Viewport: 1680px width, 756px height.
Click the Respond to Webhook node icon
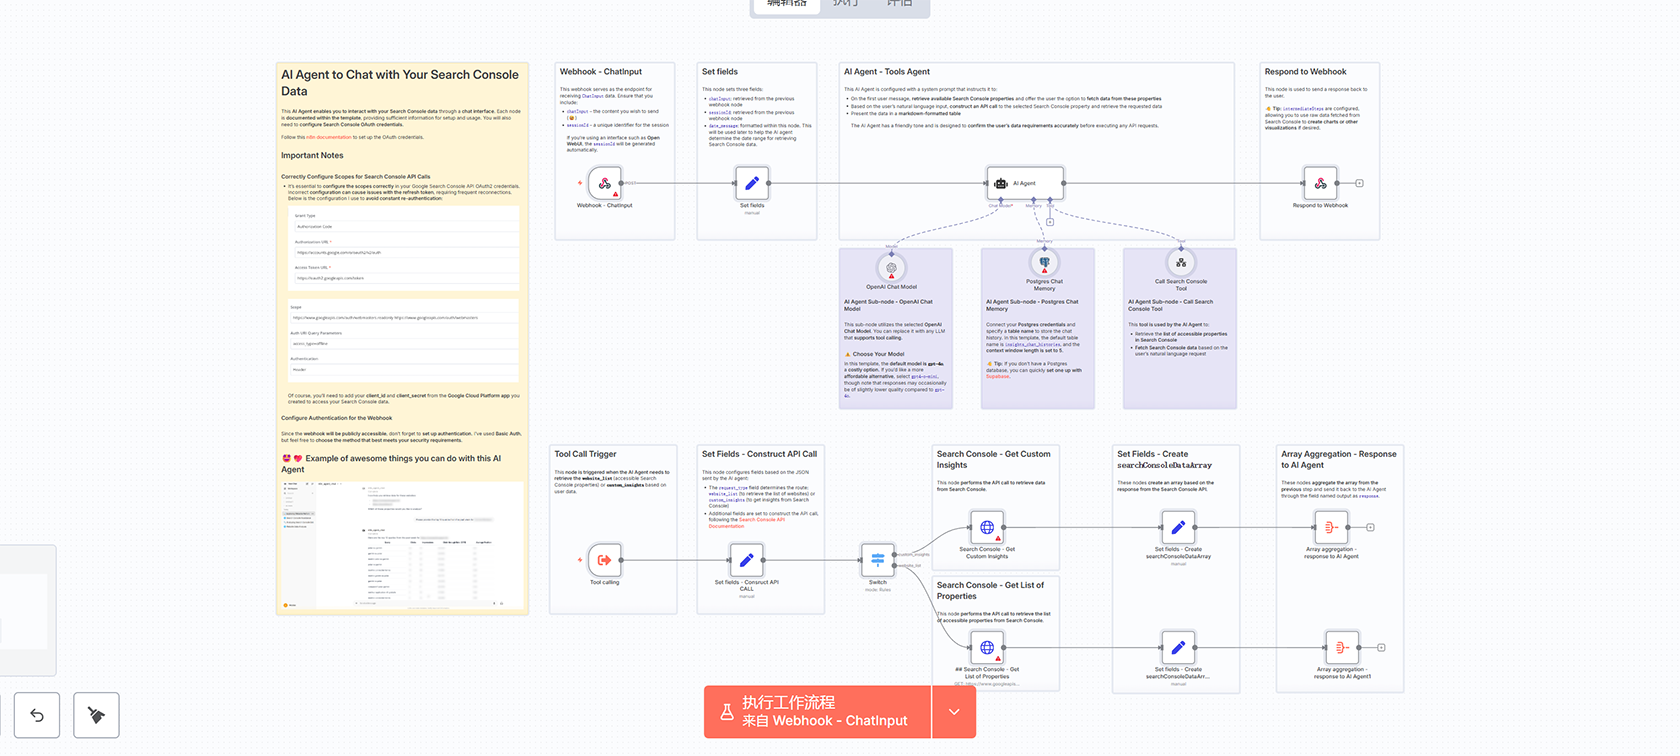(x=1320, y=184)
